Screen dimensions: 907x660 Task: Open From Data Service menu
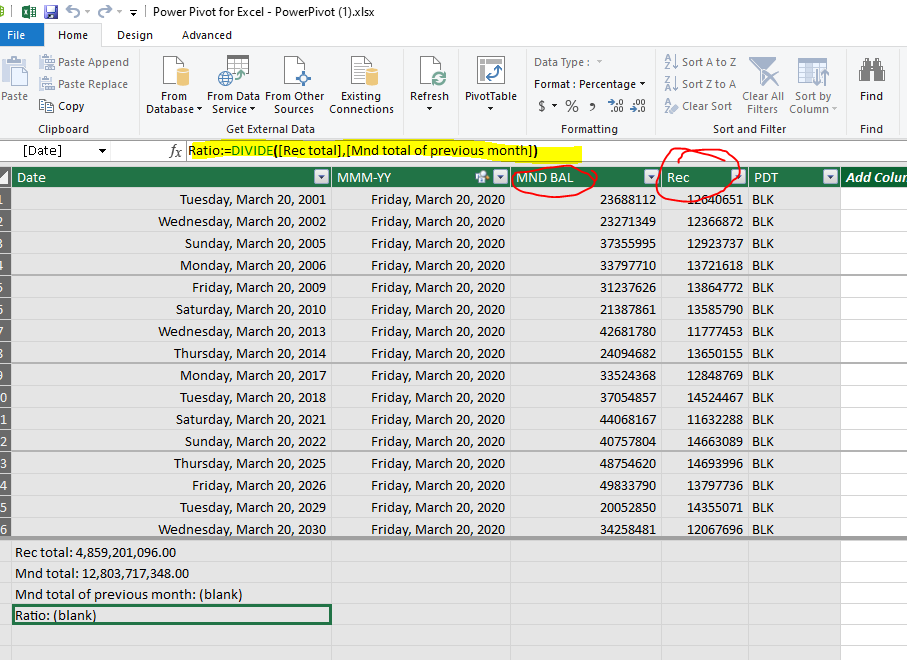(x=233, y=84)
